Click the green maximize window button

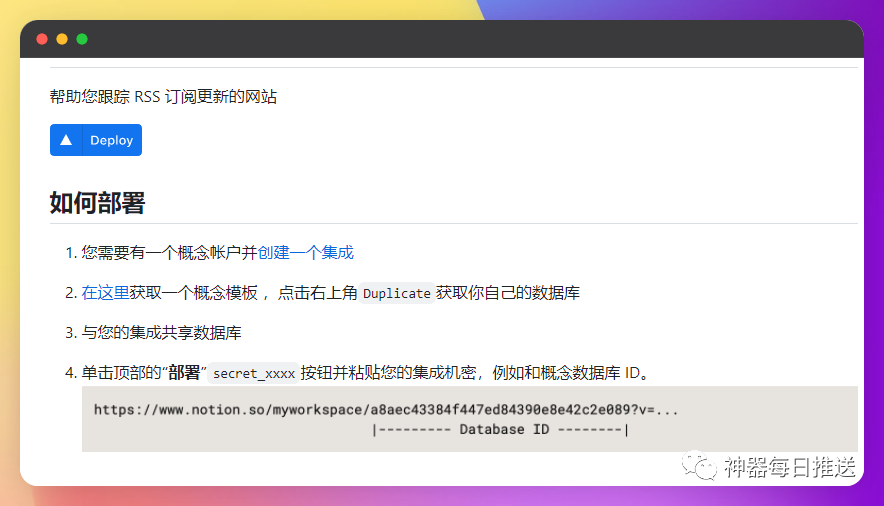pyautogui.click(x=82, y=39)
